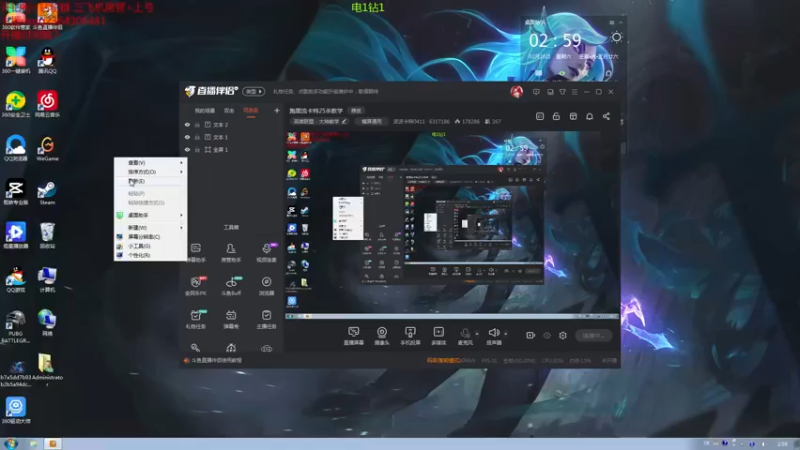The width and height of the screenshot is (800, 450).
Task: Open the key-shaped tool icon
Action: pos(195,348)
